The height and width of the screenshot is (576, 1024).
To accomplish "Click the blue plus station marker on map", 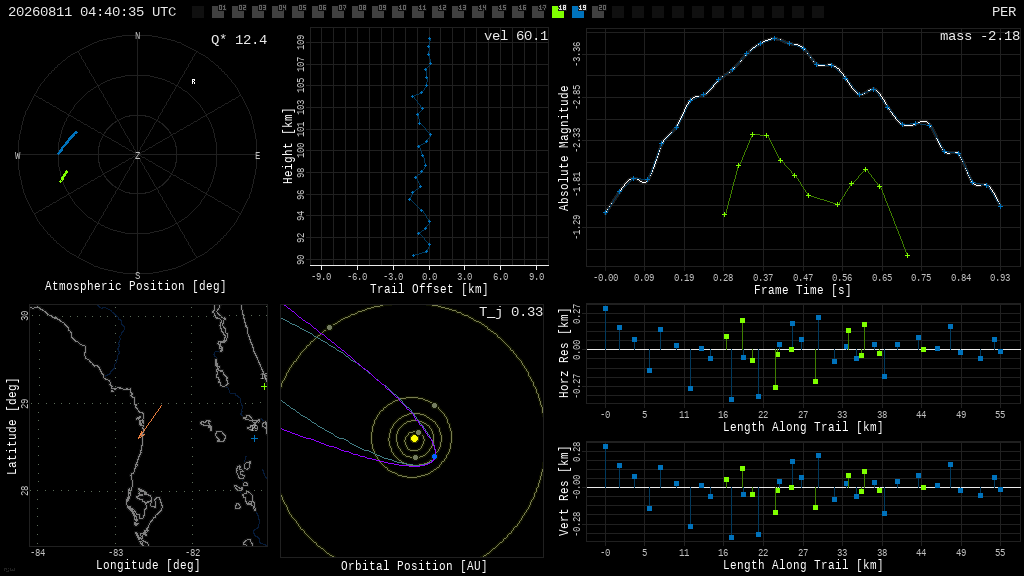I will tap(255, 438).
